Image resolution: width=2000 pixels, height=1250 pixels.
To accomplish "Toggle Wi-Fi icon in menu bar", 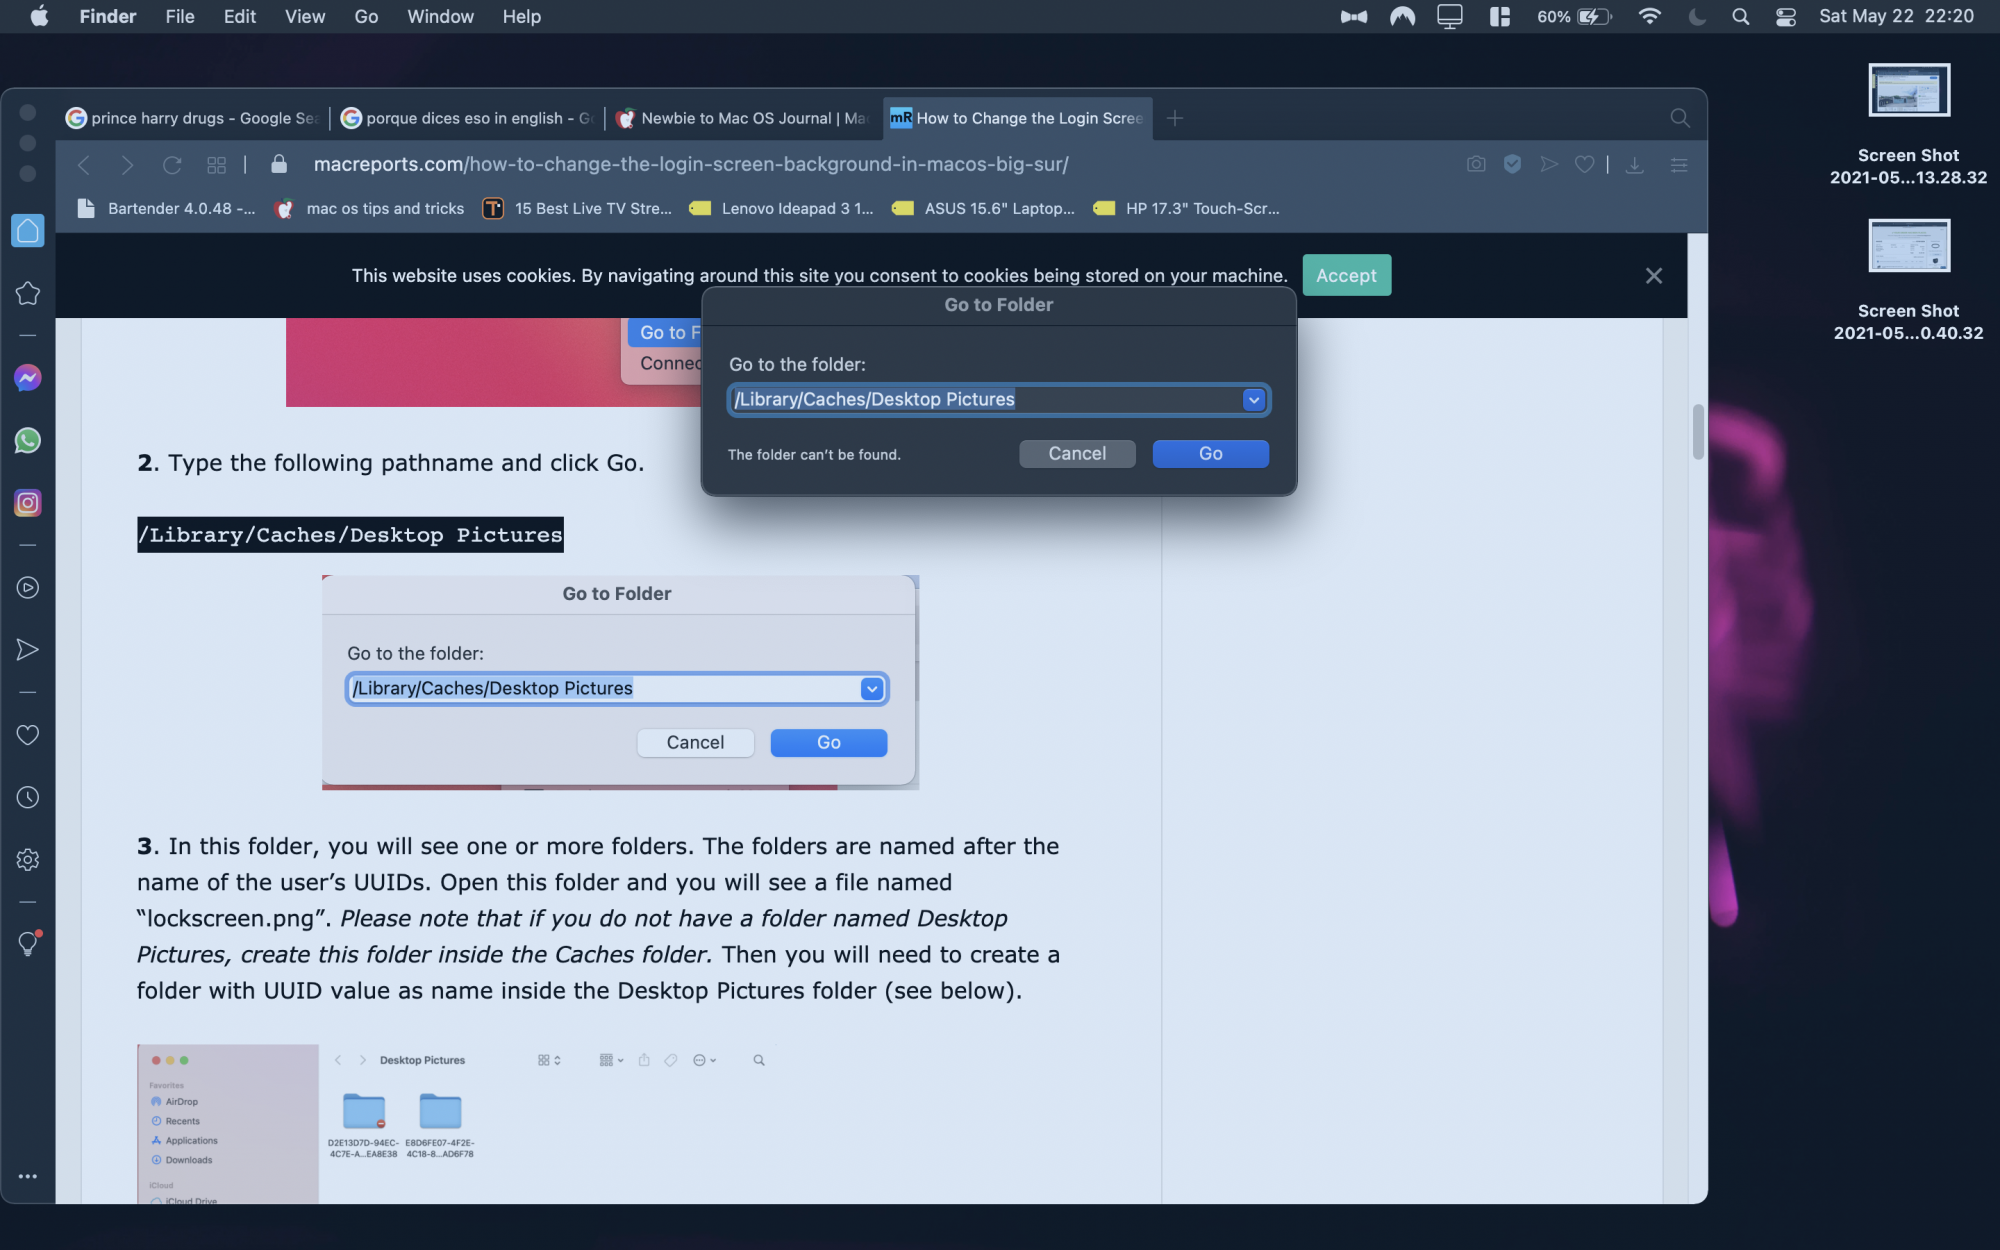I will coord(1647,17).
